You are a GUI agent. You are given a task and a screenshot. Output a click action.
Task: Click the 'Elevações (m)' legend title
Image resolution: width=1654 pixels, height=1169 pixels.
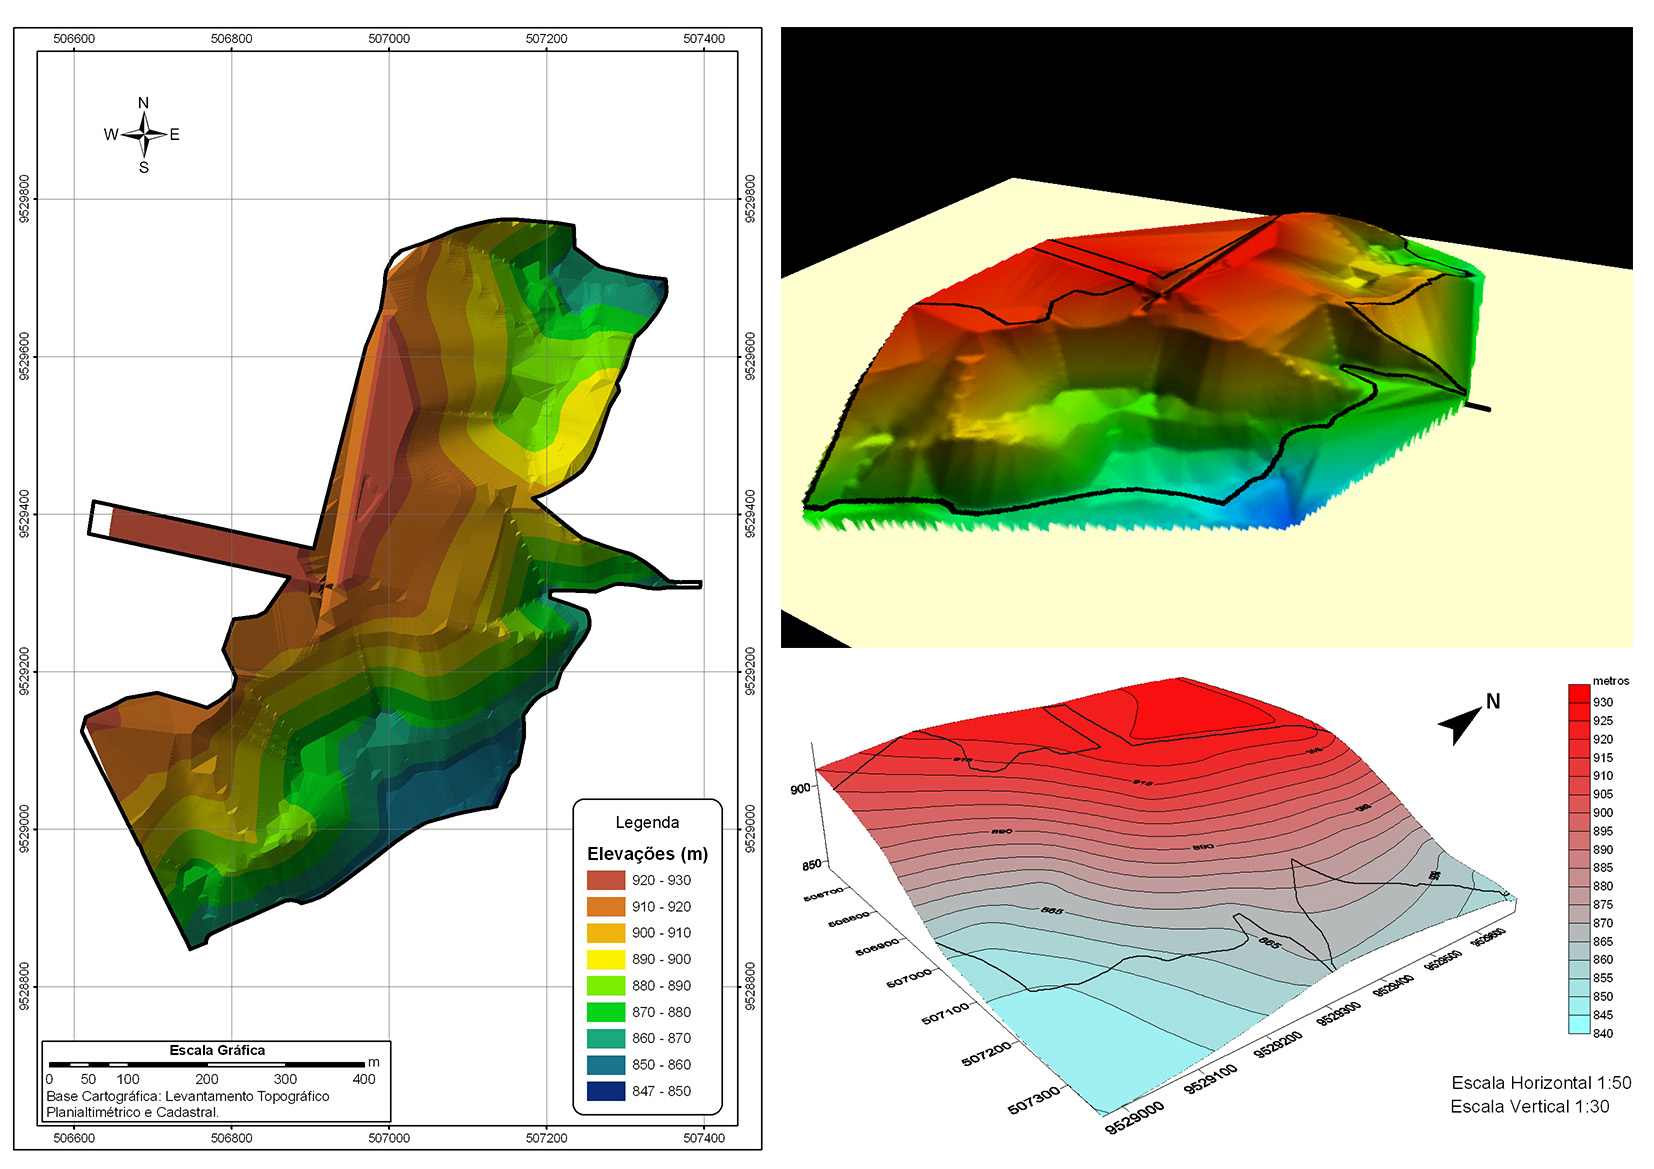647,854
